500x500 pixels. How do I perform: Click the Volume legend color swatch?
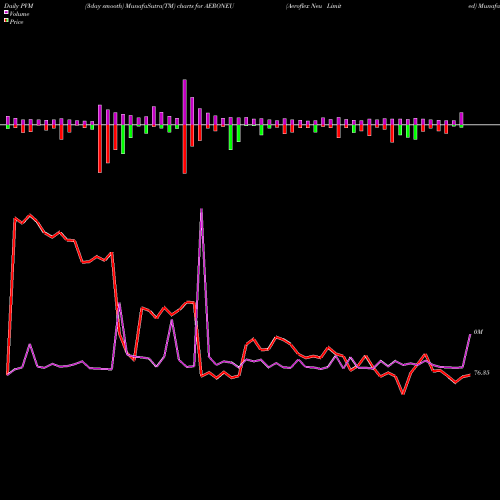point(6,12)
